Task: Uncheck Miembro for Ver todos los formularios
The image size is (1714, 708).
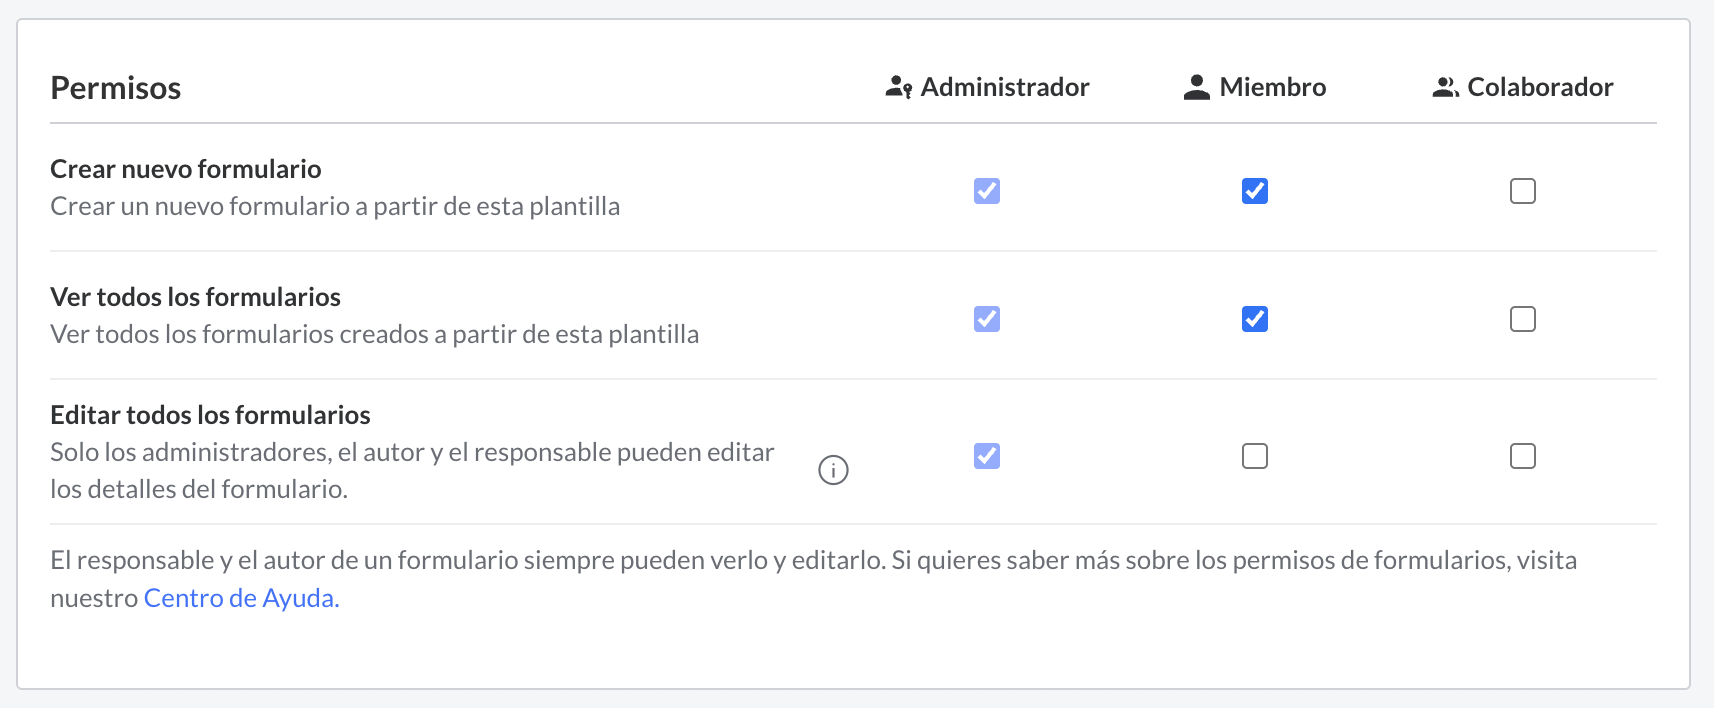Action: [1255, 319]
